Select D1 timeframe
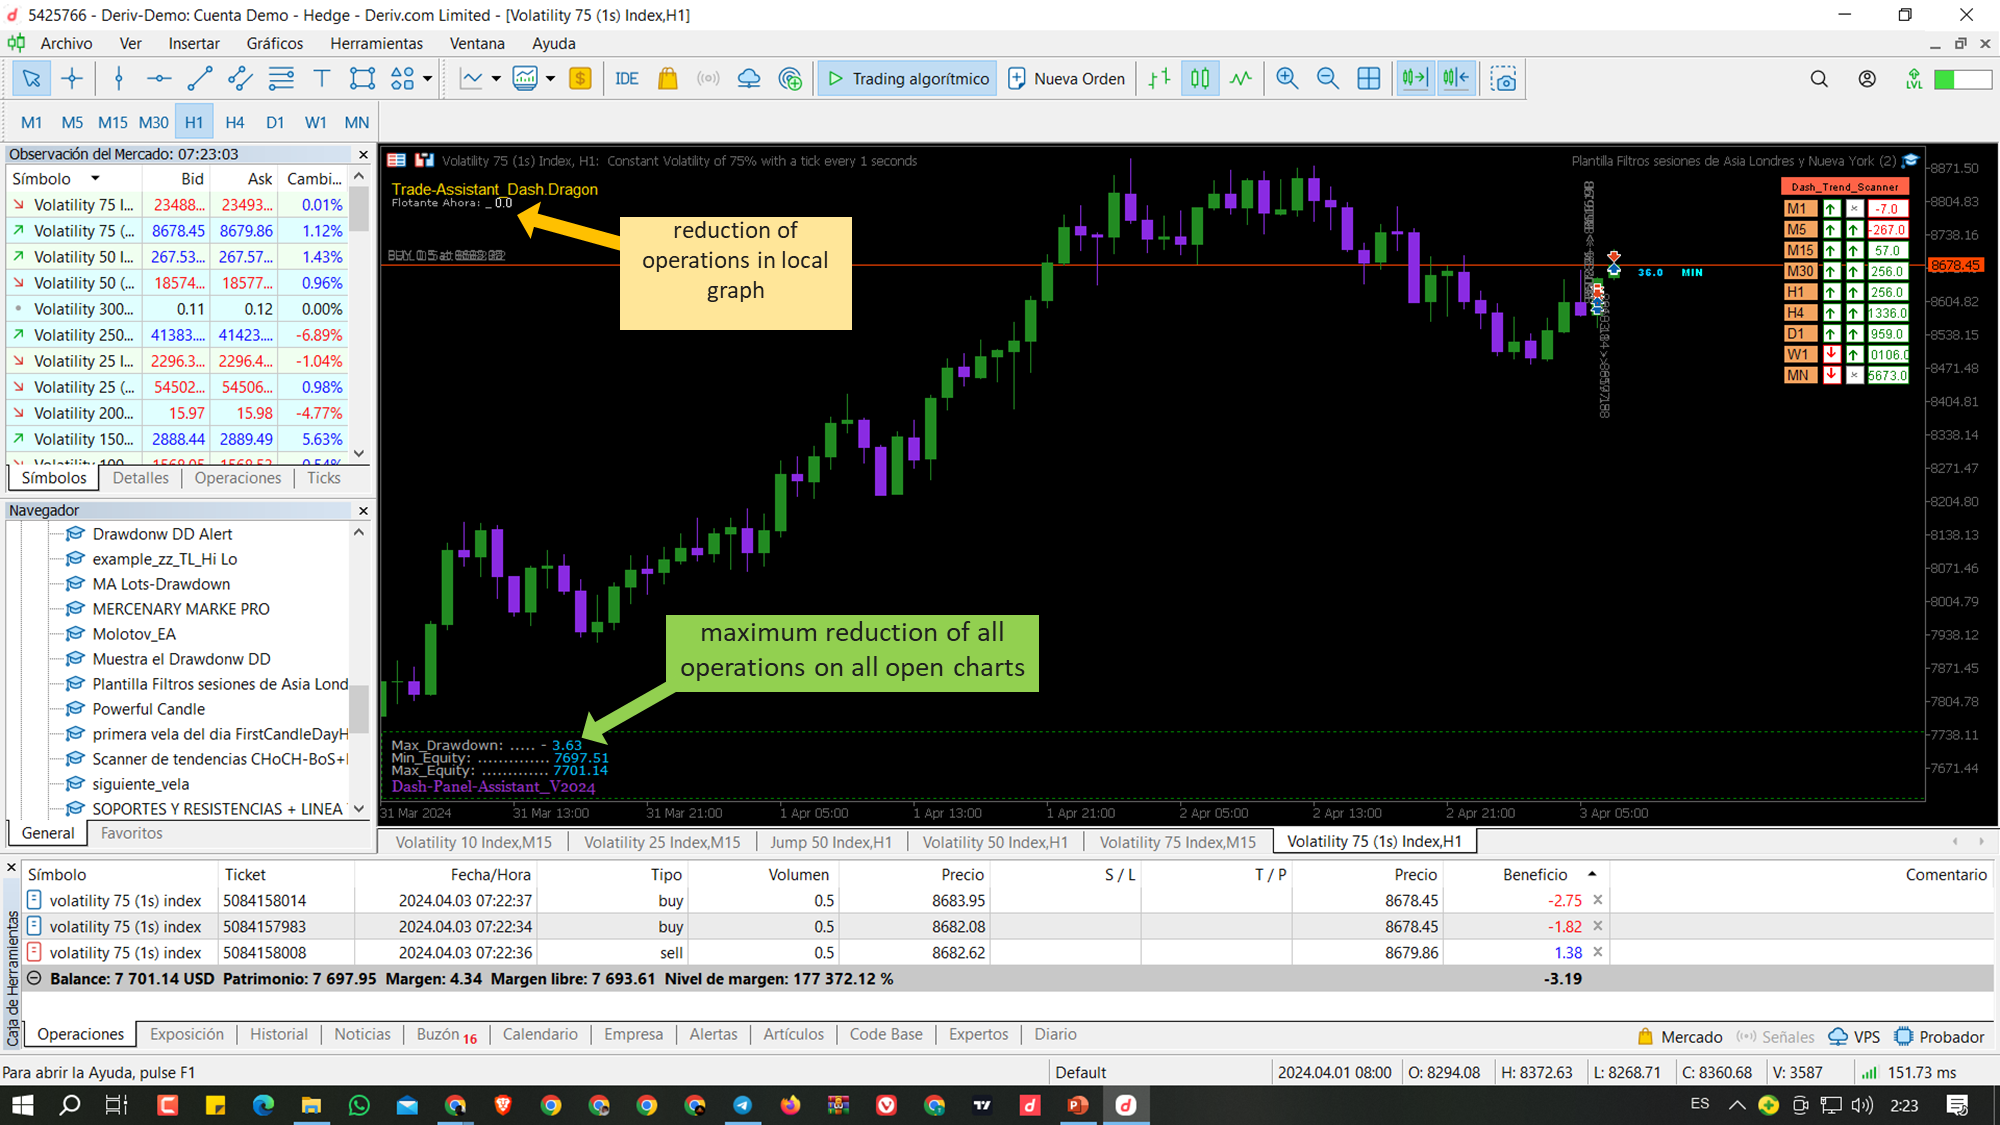The height and width of the screenshot is (1125, 2000). coord(275,122)
